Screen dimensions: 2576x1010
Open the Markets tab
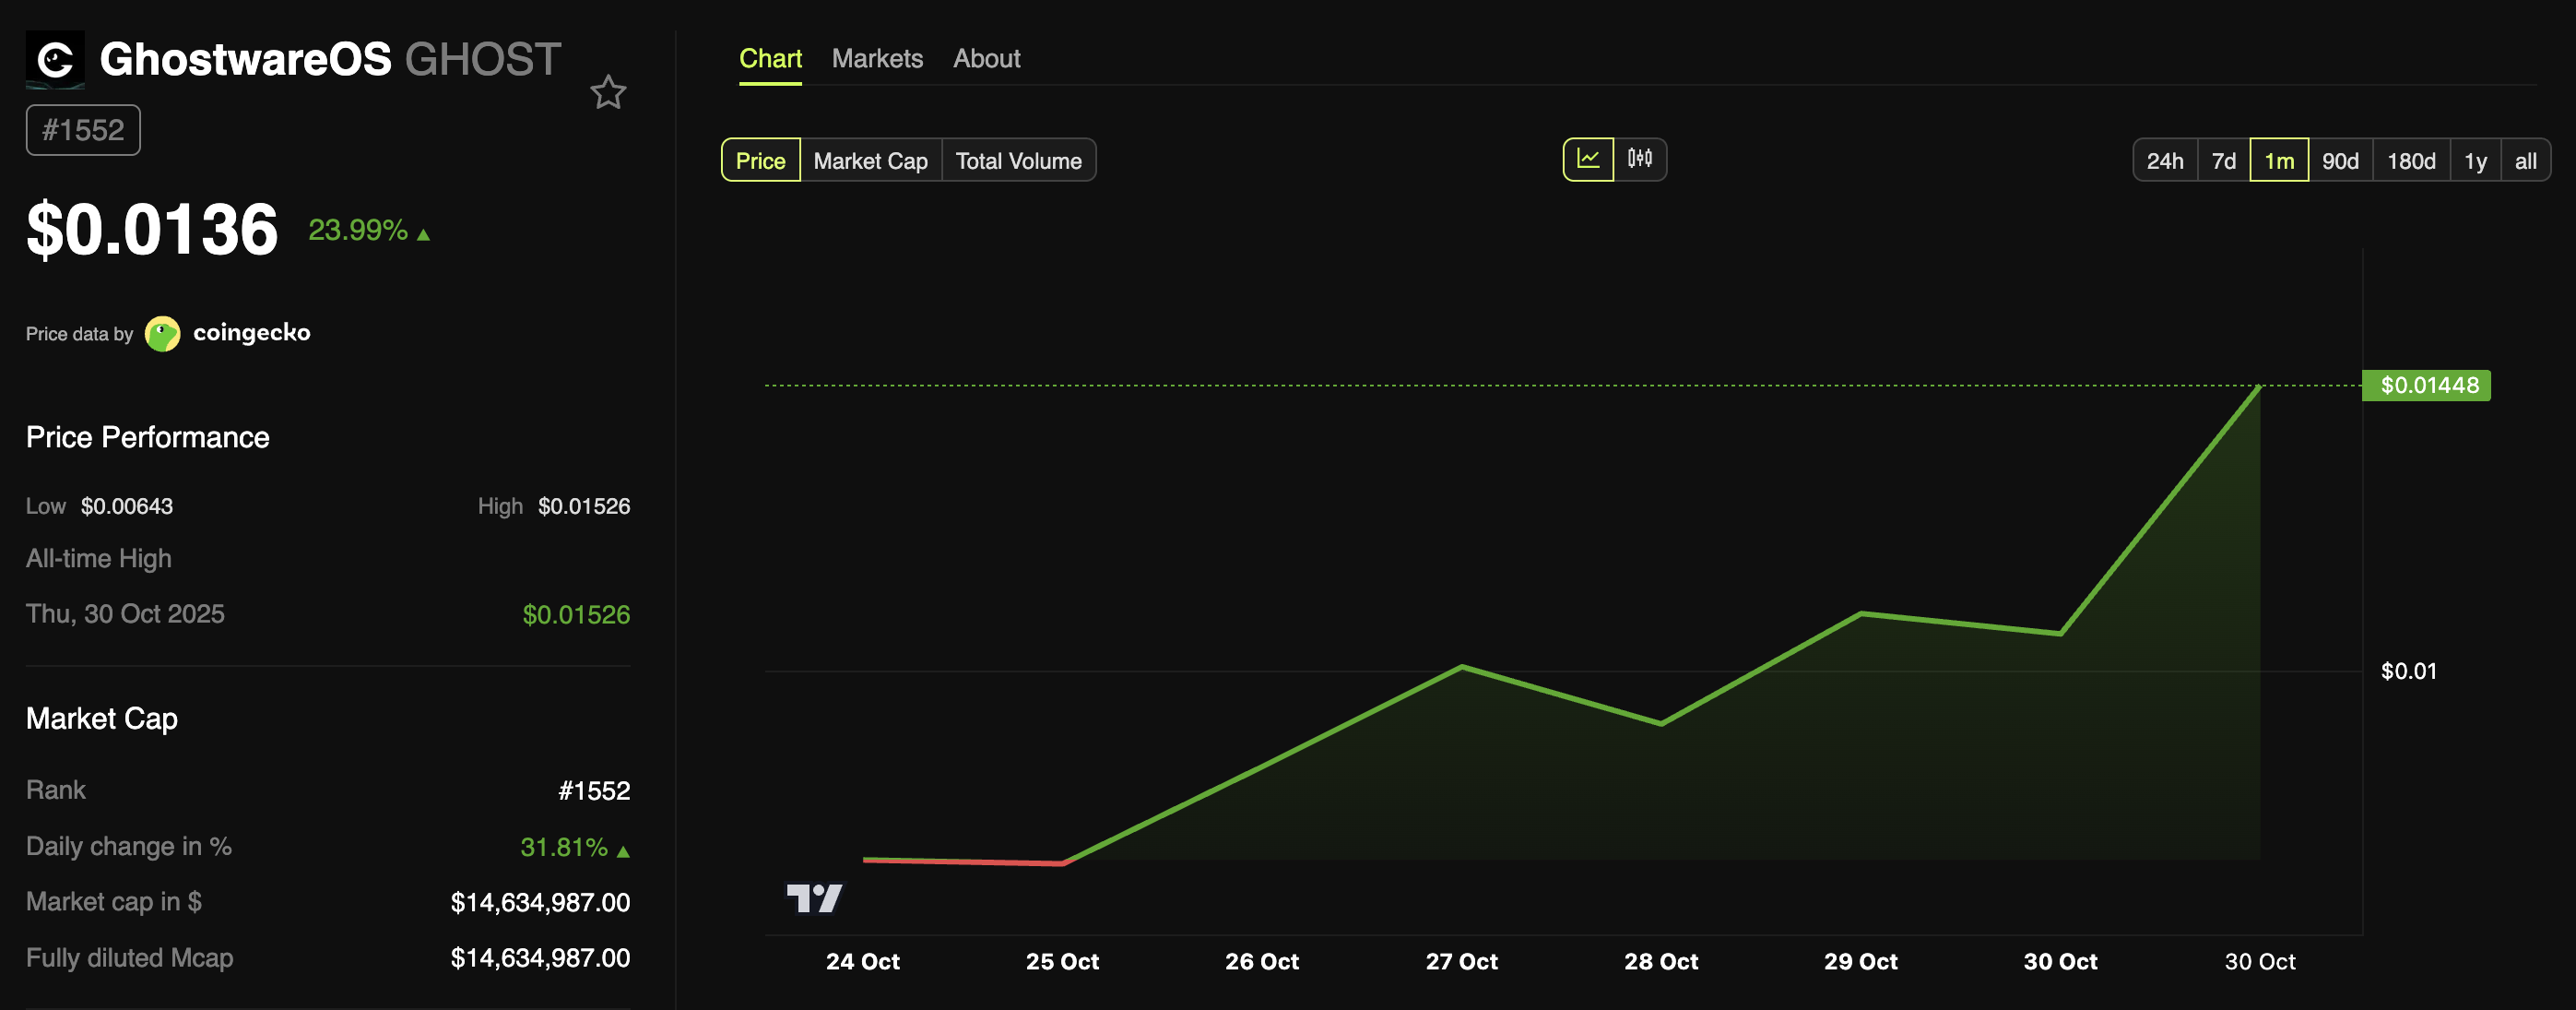click(877, 59)
